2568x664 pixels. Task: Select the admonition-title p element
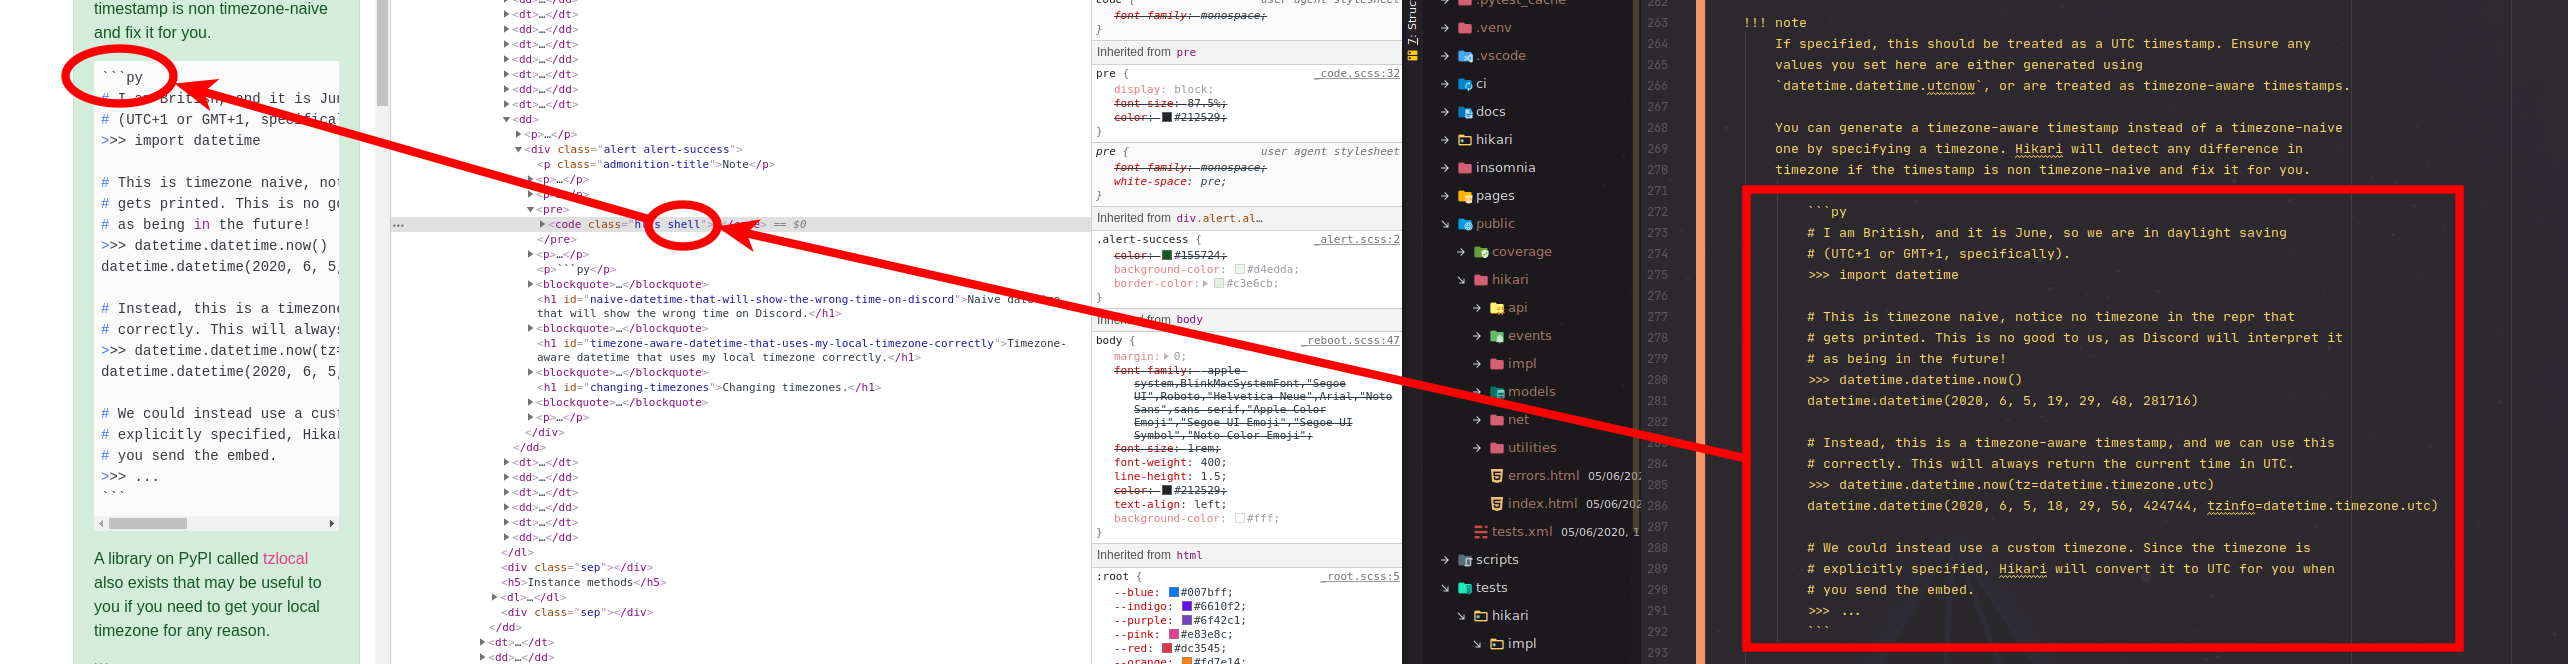pos(656,165)
